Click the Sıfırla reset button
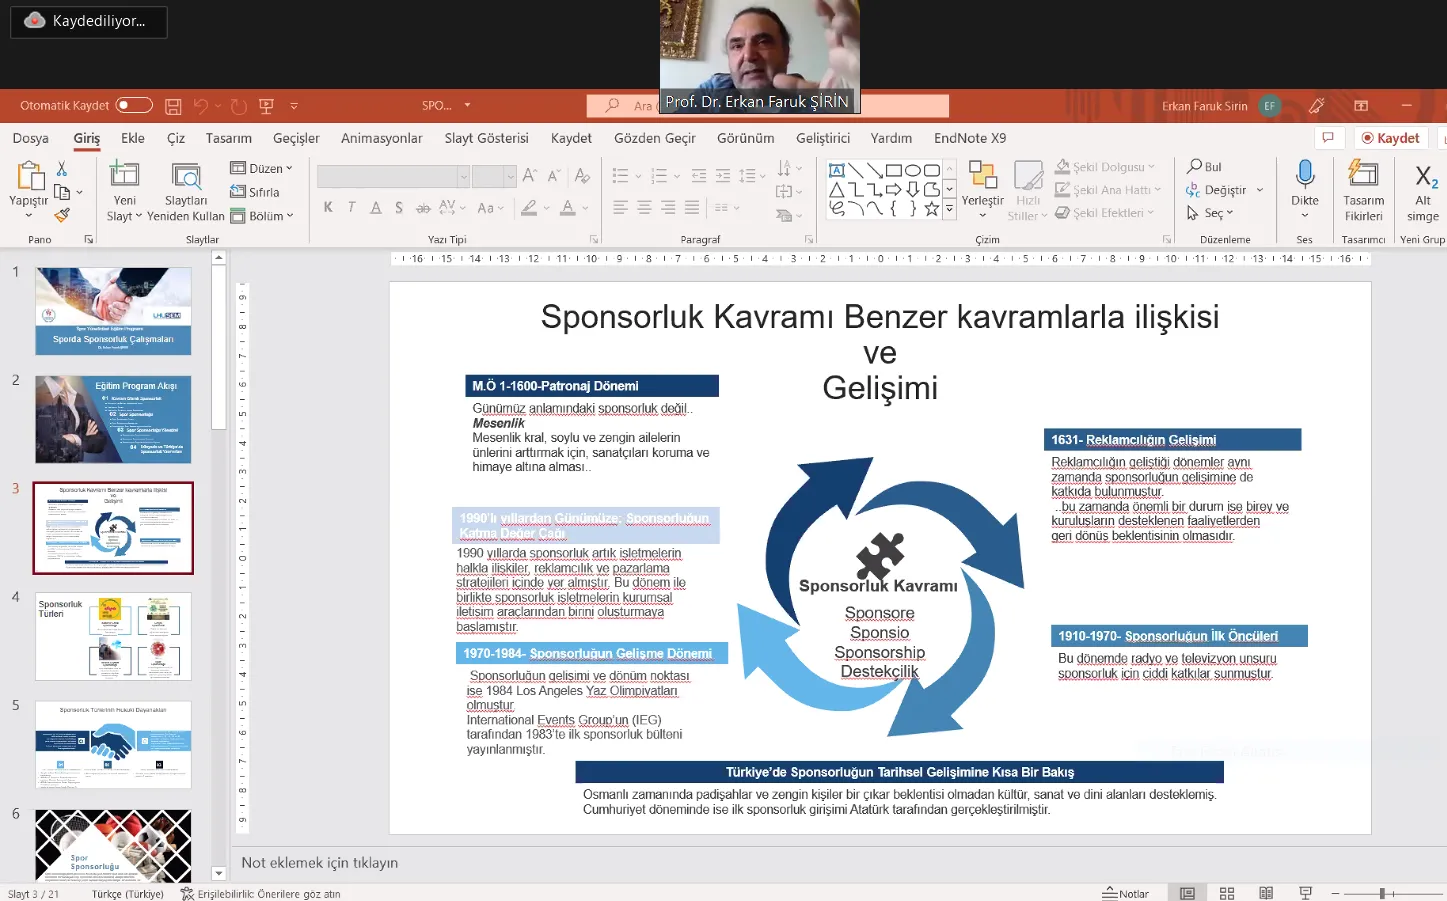 point(255,192)
